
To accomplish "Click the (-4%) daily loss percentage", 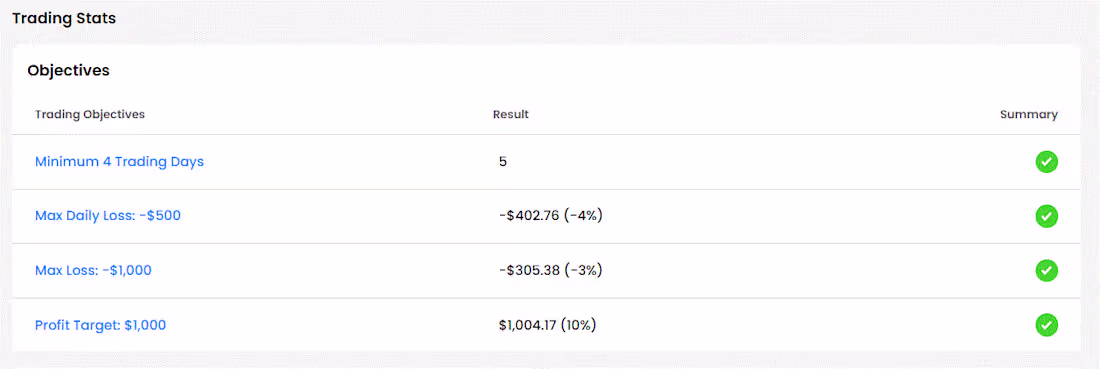I will 584,216.
